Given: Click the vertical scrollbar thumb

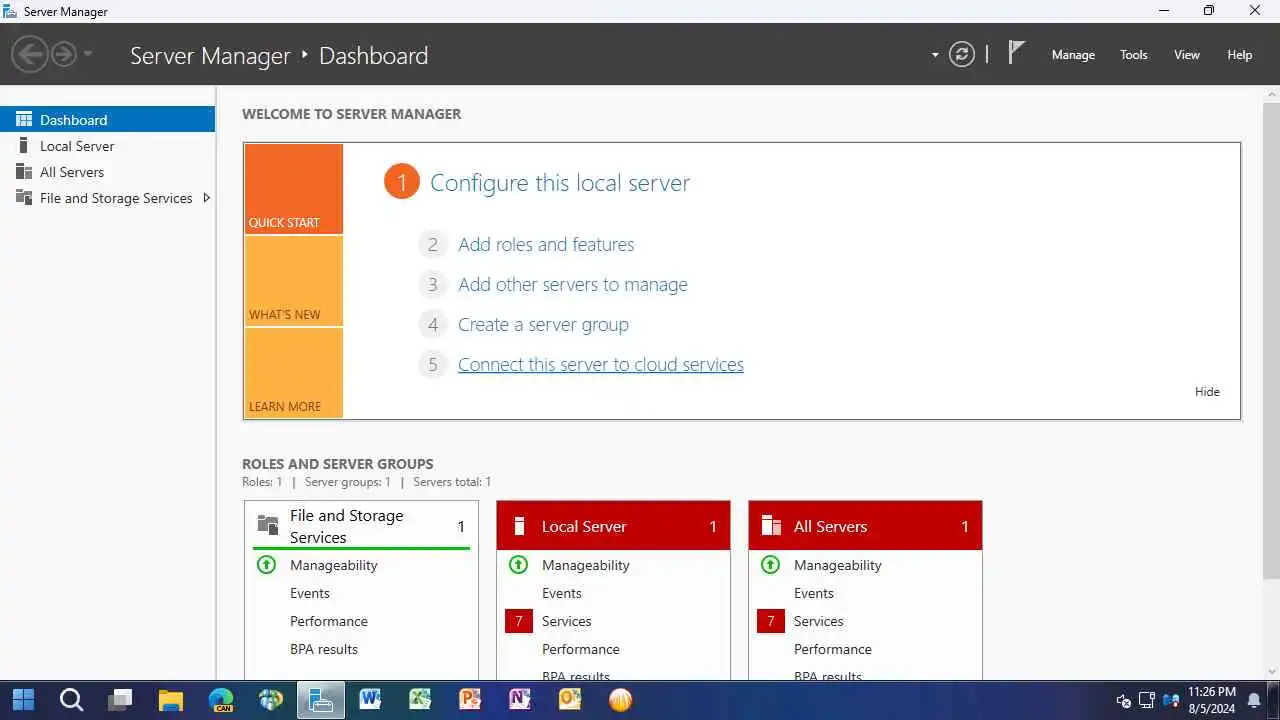Looking at the screenshot, I should (1271, 340).
